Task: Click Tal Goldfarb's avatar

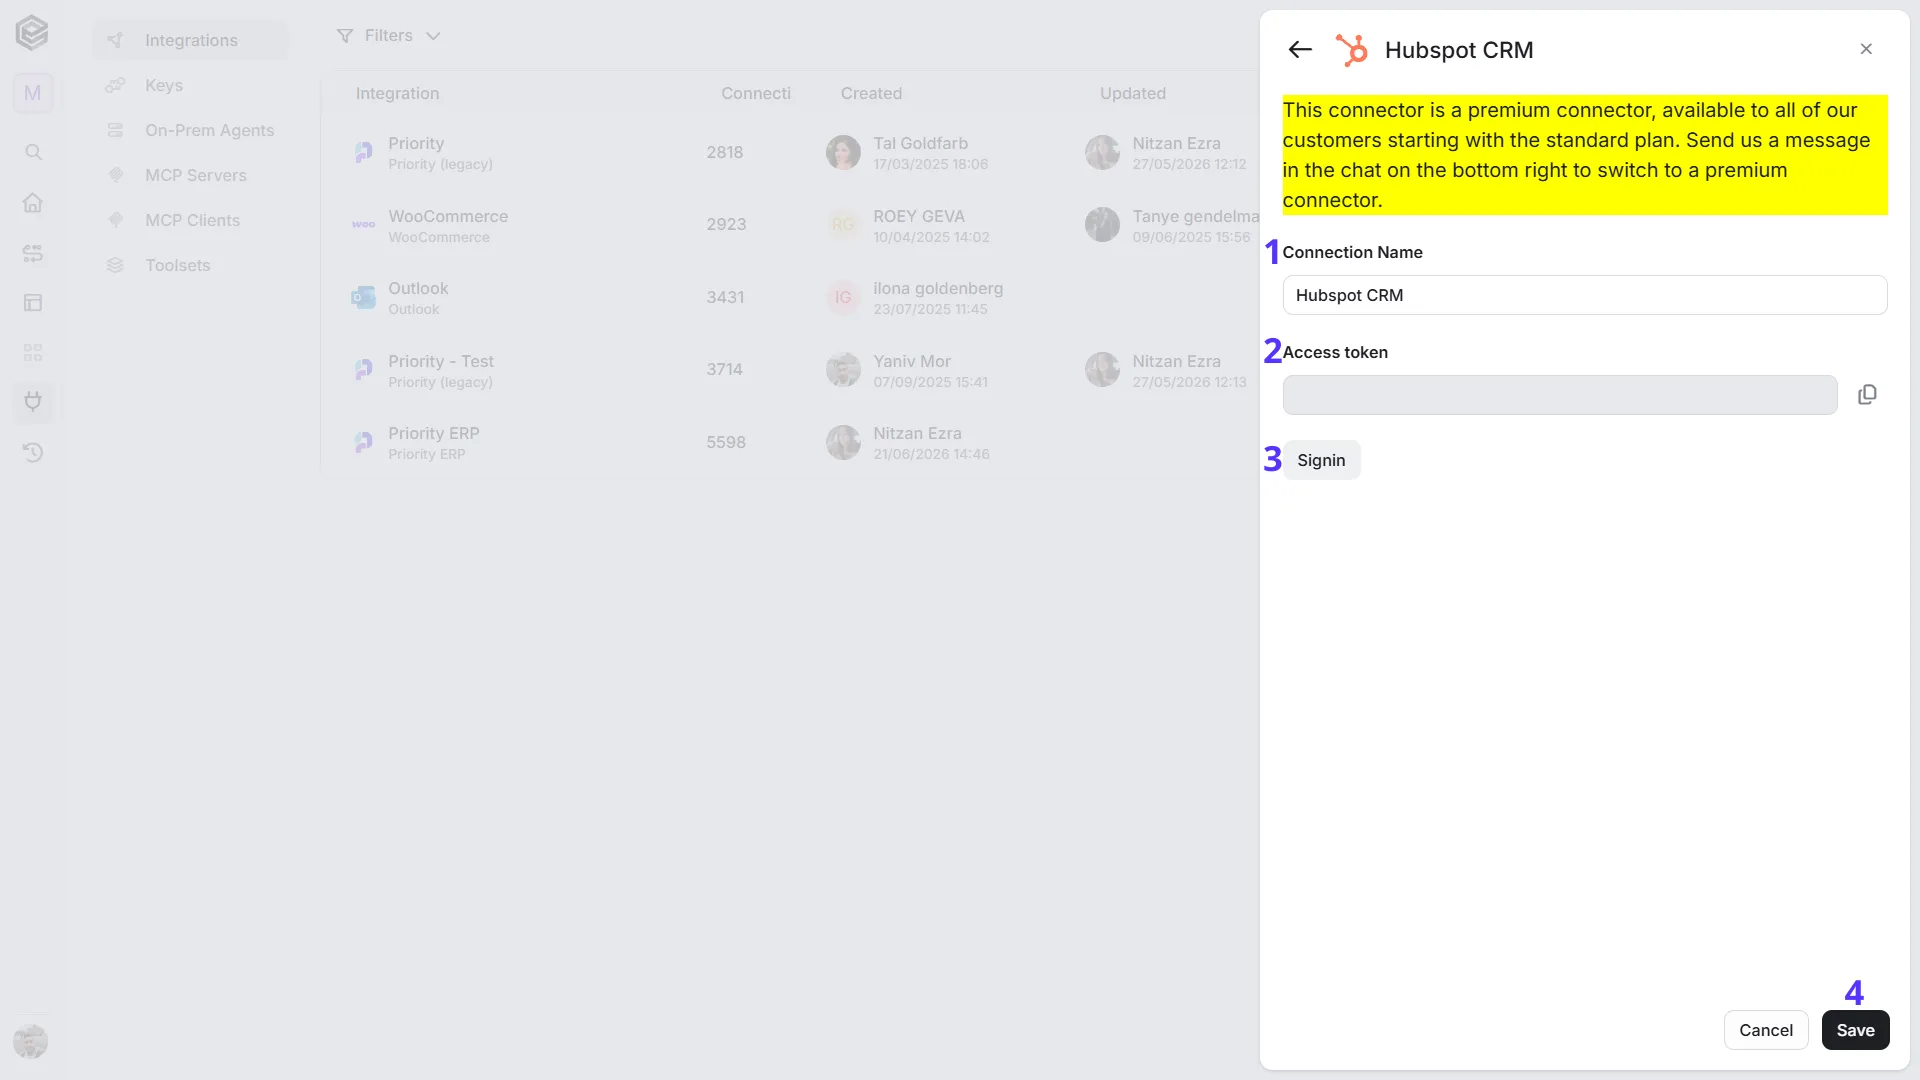Action: click(843, 153)
